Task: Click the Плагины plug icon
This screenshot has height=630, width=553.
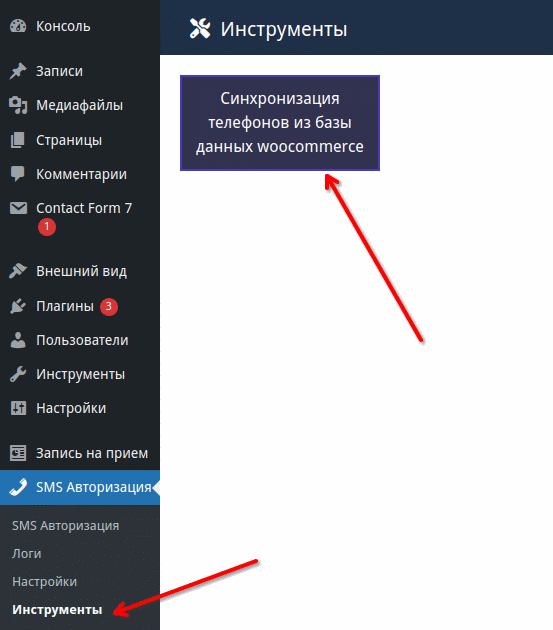Action: [x=18, y=306]
